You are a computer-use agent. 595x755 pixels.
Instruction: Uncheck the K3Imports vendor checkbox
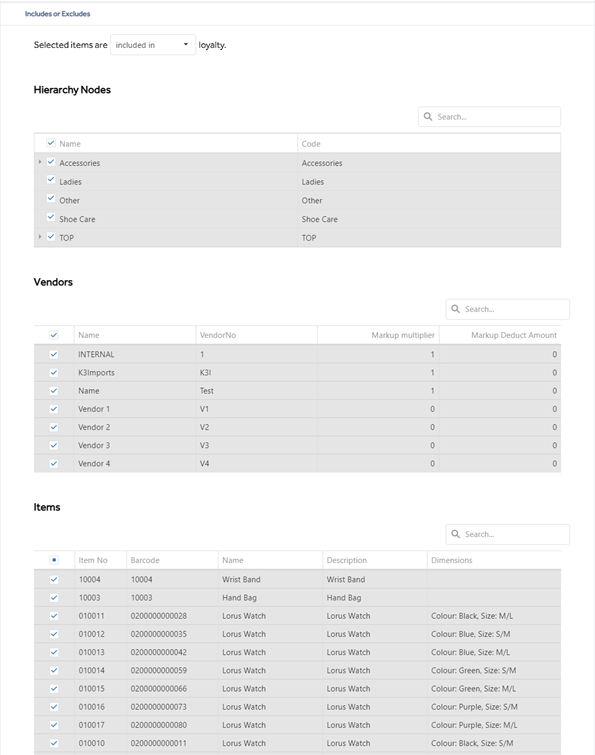point(54,373)
